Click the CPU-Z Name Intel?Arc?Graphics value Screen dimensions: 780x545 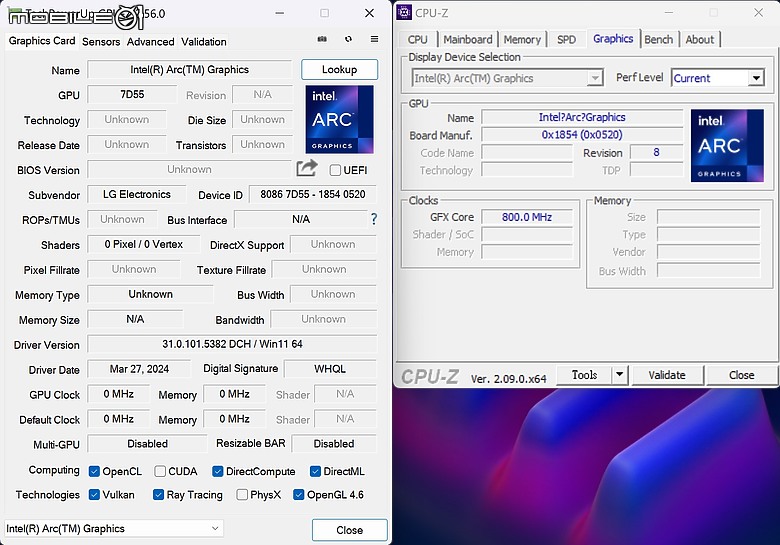[582, 117]
